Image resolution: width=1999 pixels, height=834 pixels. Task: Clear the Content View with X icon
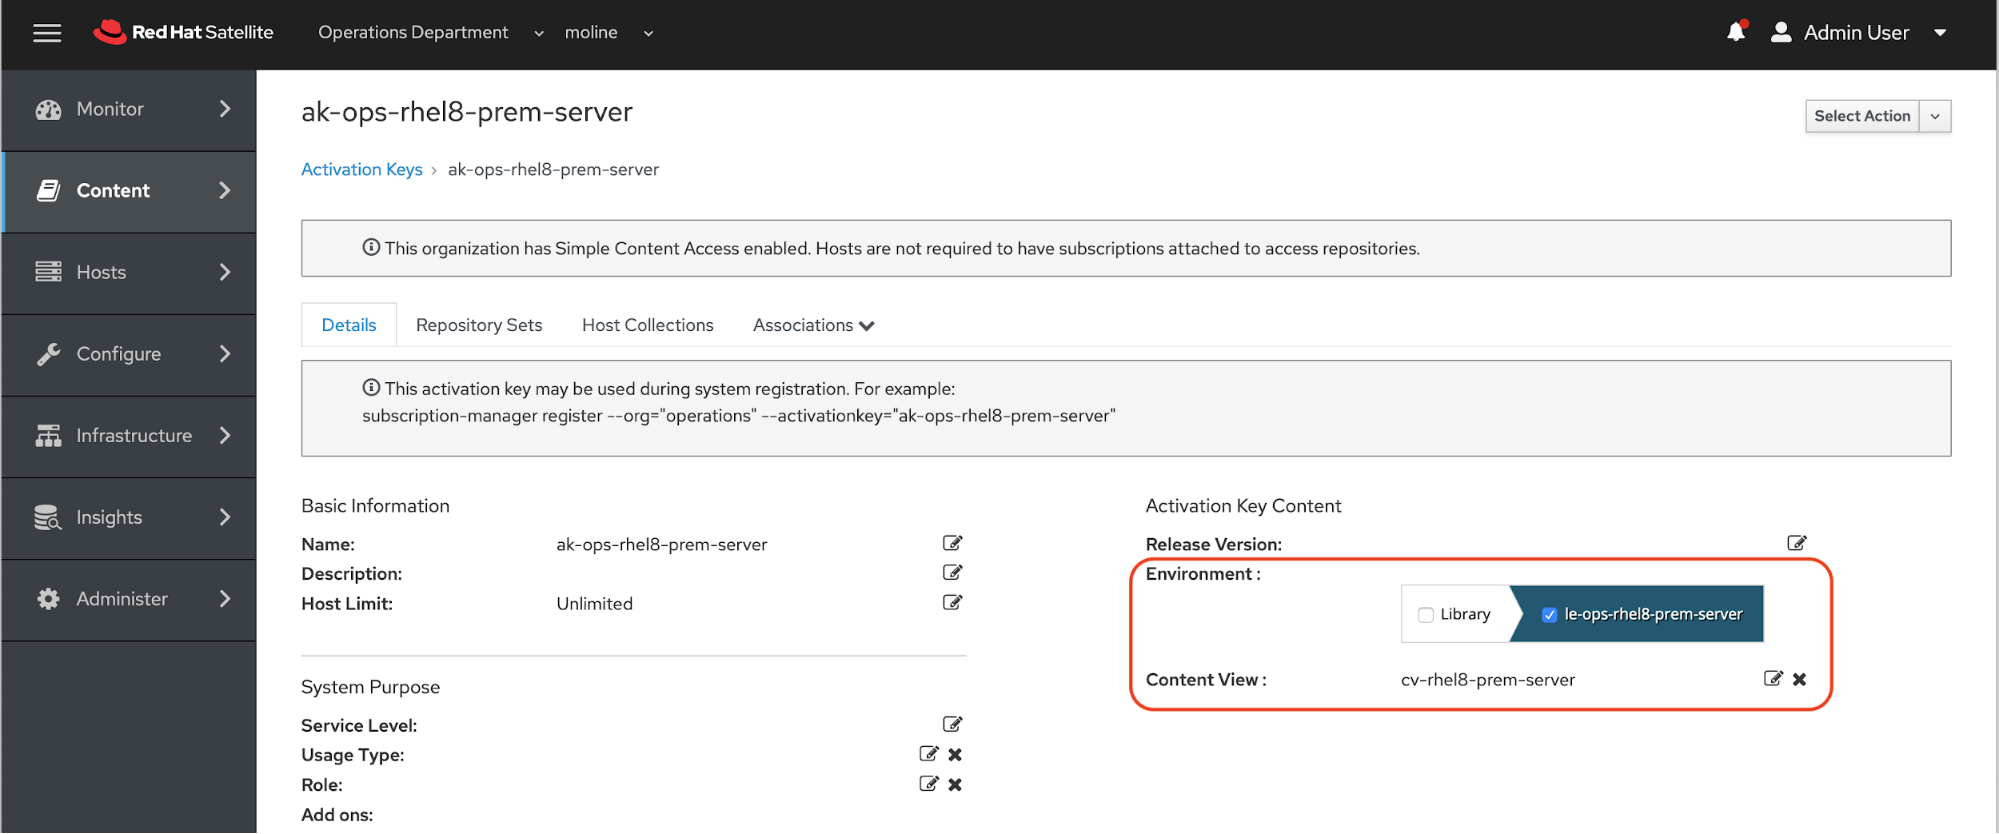1800,679
